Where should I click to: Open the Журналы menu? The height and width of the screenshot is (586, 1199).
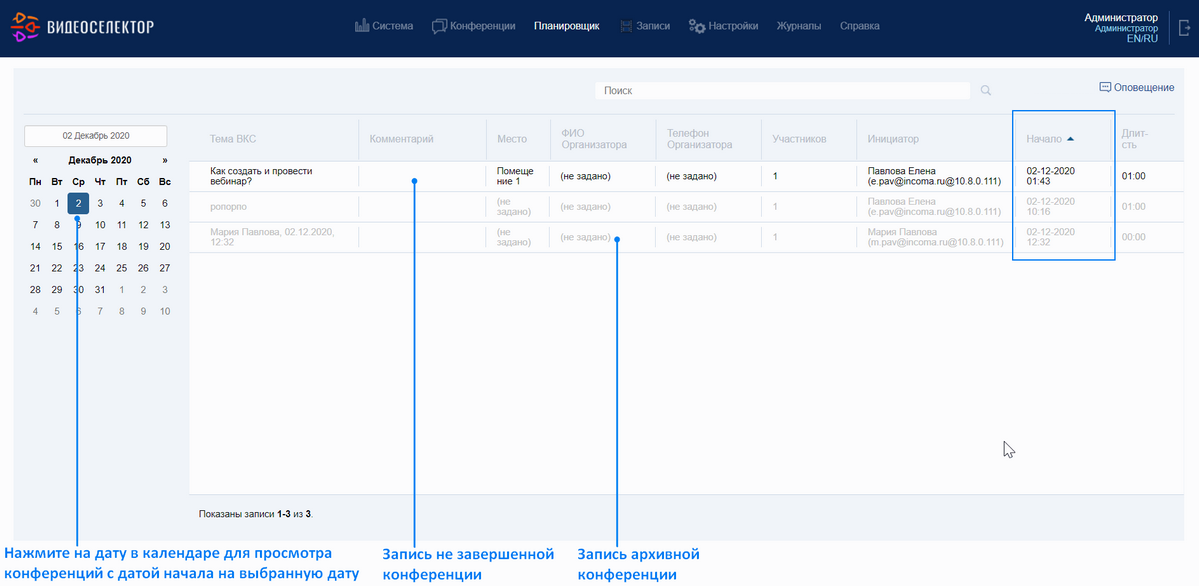(x=799, y=26)
